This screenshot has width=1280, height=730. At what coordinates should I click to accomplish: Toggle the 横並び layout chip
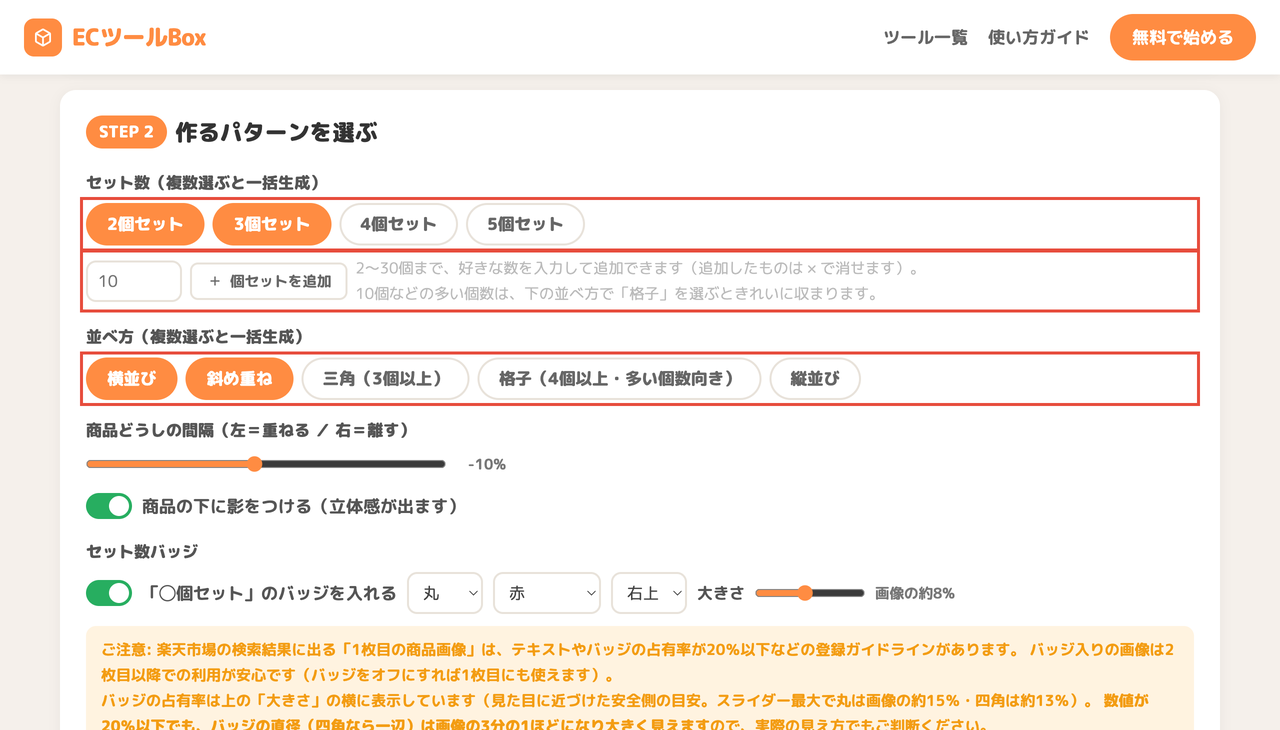[132, 379]
